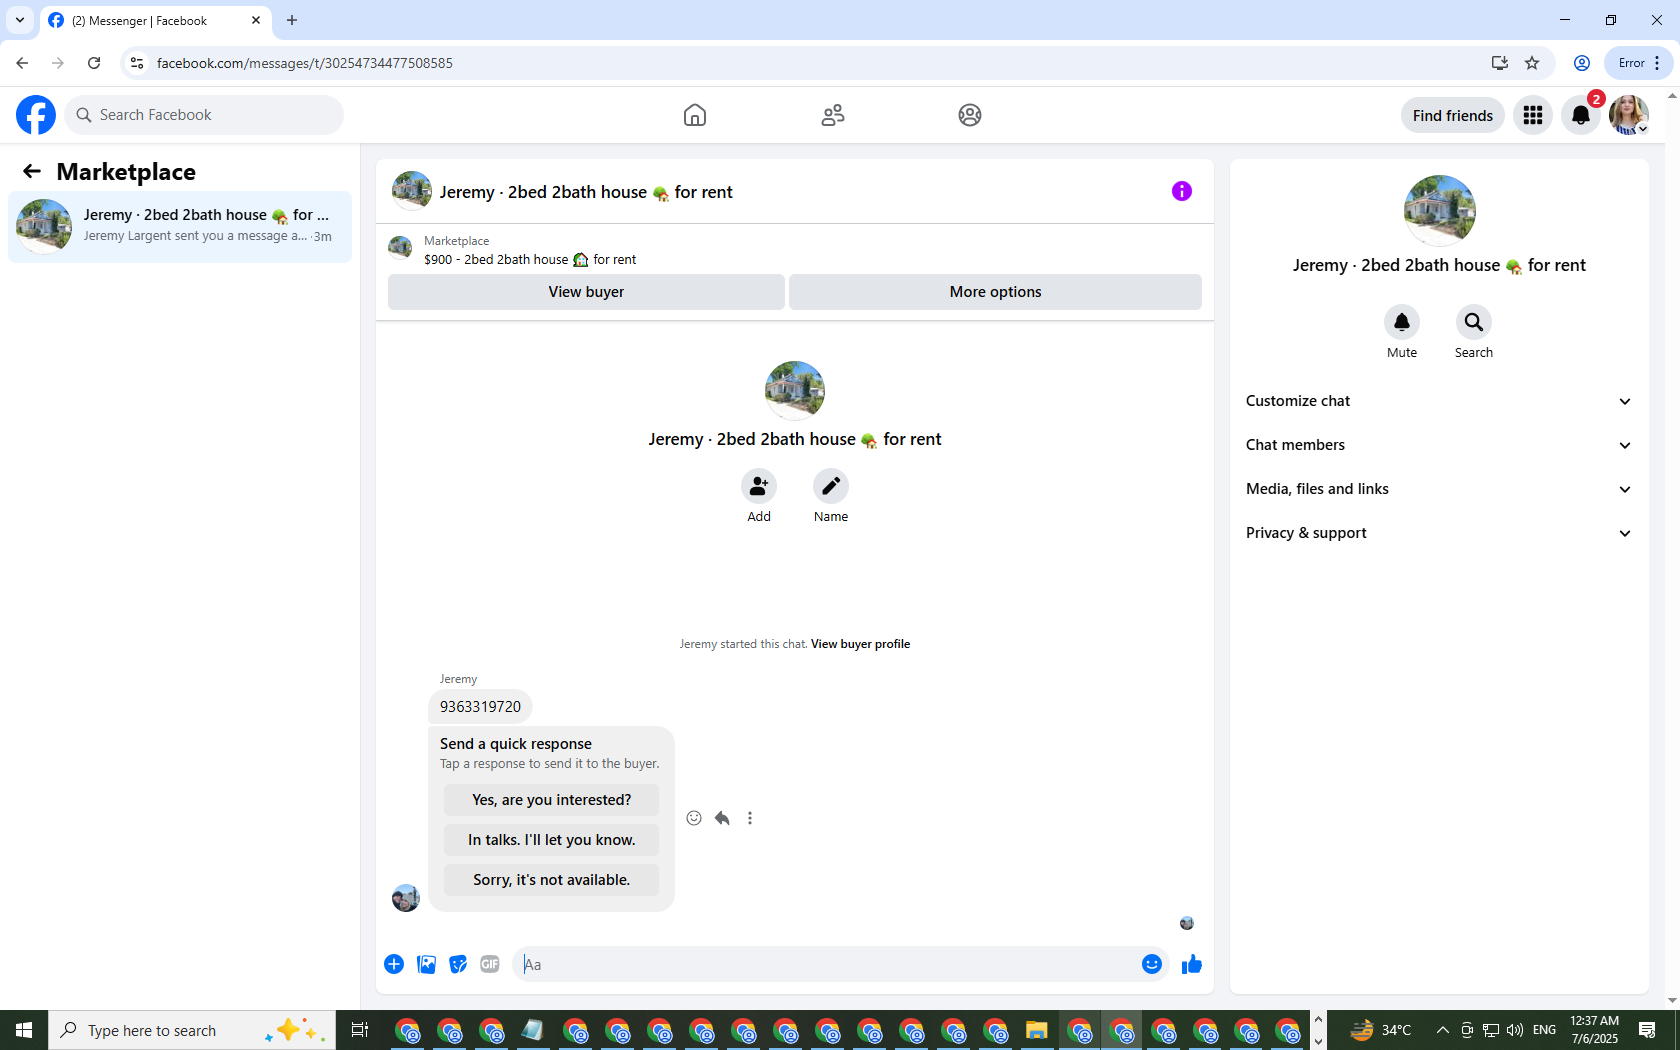Open Windows Start menu
1680x1050 pixels.
click(24, 1030)
